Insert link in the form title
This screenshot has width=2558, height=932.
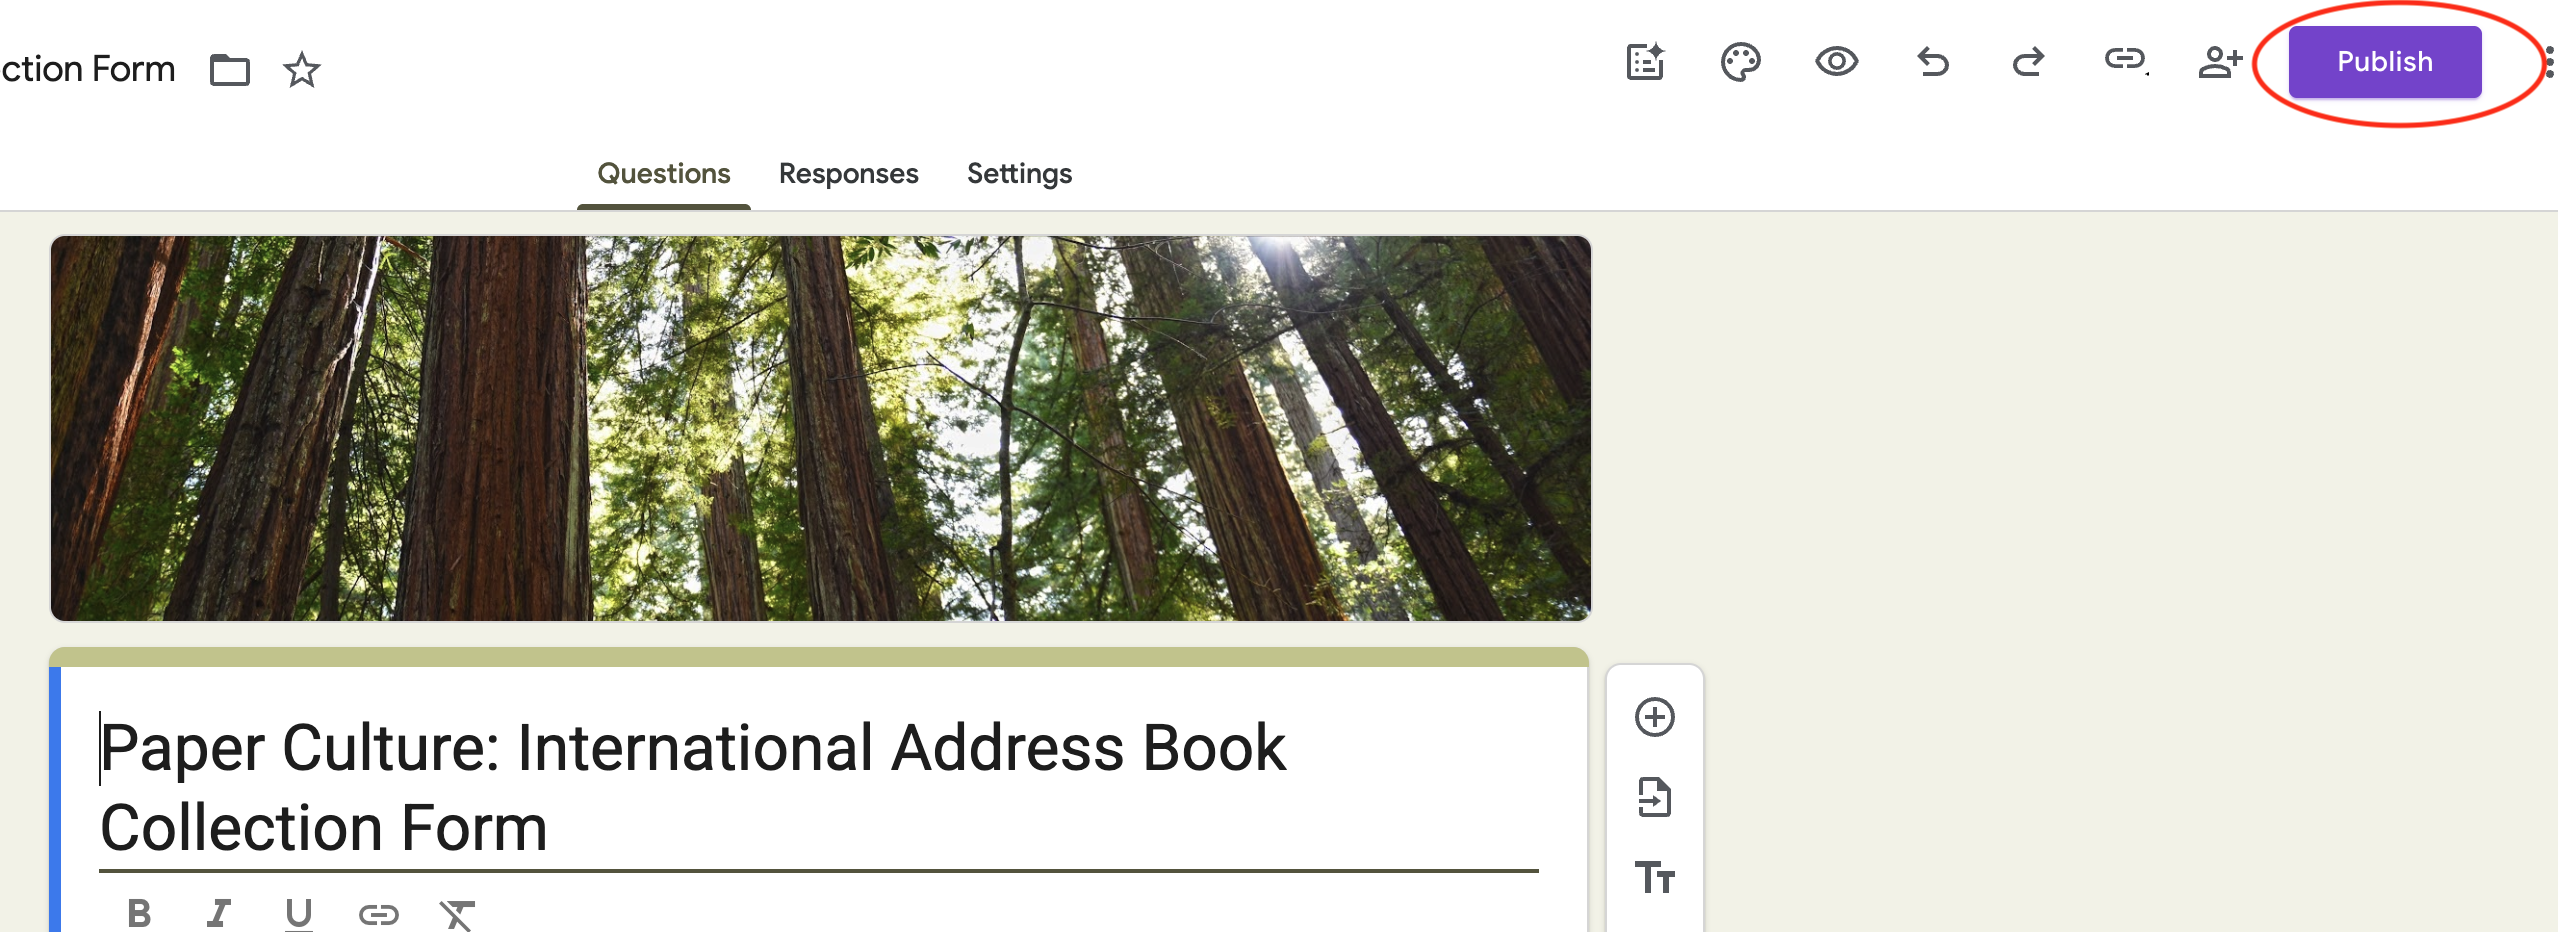tap(378, 914)
